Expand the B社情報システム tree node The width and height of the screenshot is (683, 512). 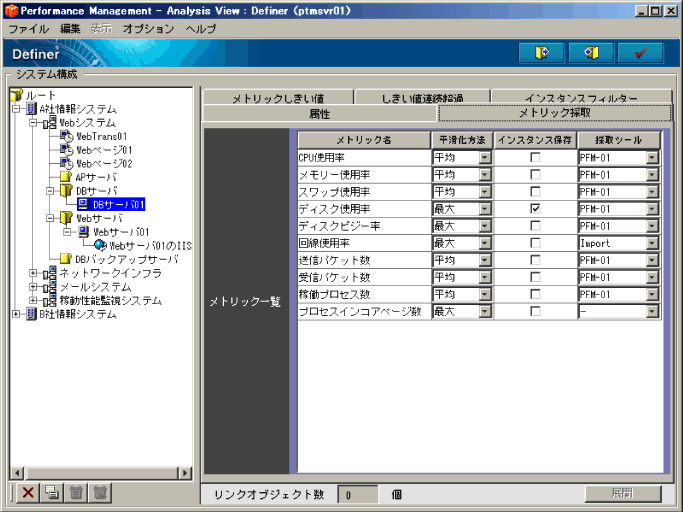pos(16,314)
